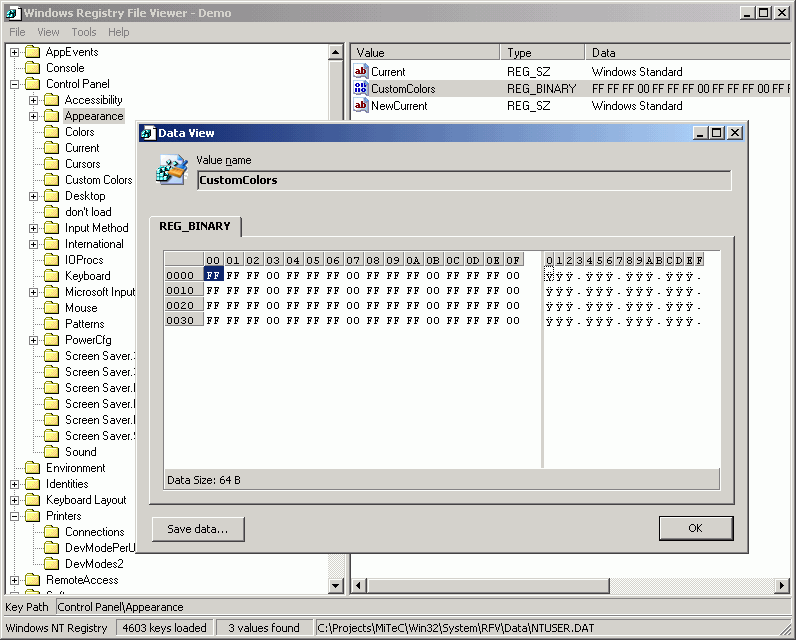Open the File menu
Image resolution: width=796 pixels, height=640 pixels.
(x=17, y=32)
